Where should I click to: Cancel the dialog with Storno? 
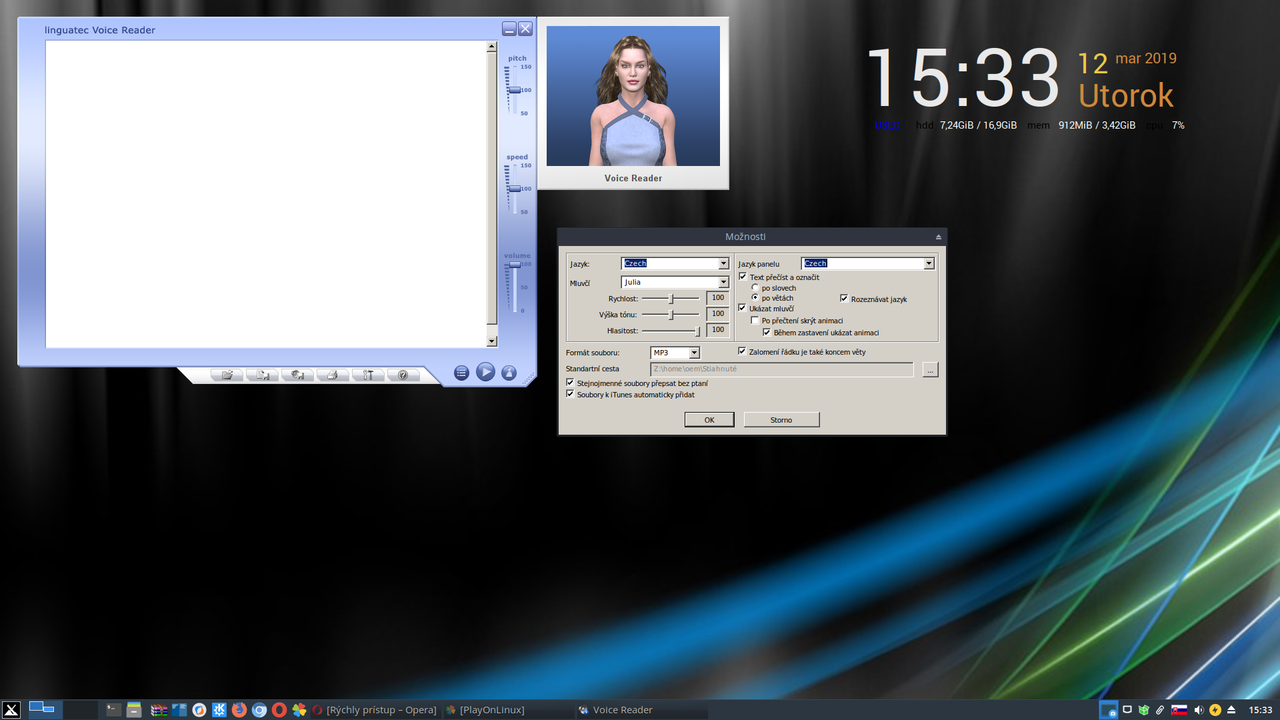(781, 420)
